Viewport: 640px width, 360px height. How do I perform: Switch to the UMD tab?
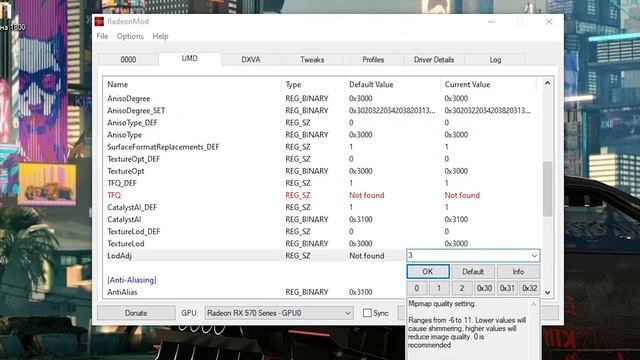coord(190,59)
